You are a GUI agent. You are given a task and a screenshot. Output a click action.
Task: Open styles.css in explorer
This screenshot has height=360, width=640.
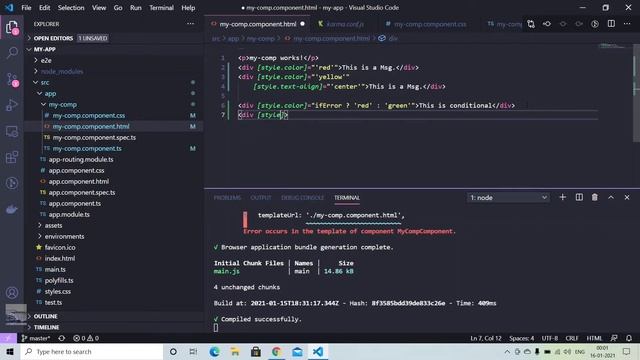click(58, 291)
